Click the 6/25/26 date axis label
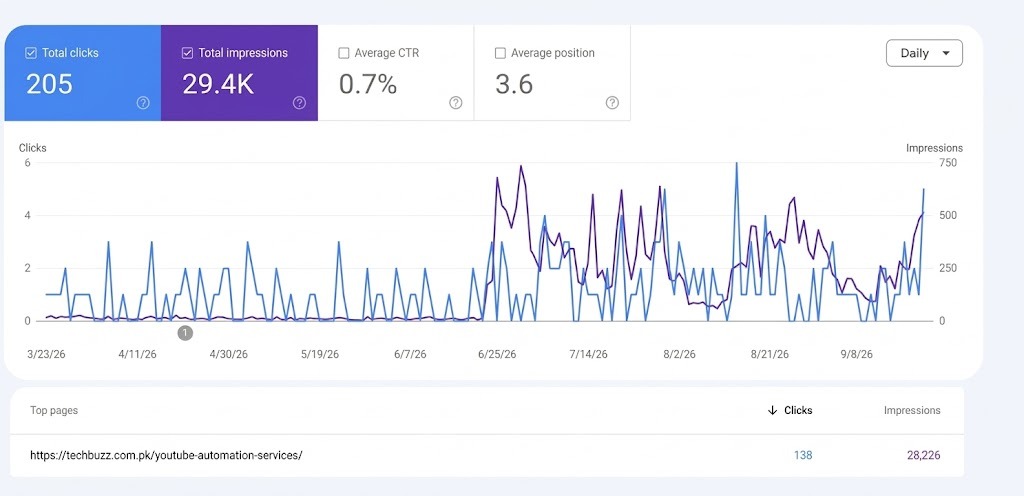 pos(497,354)
